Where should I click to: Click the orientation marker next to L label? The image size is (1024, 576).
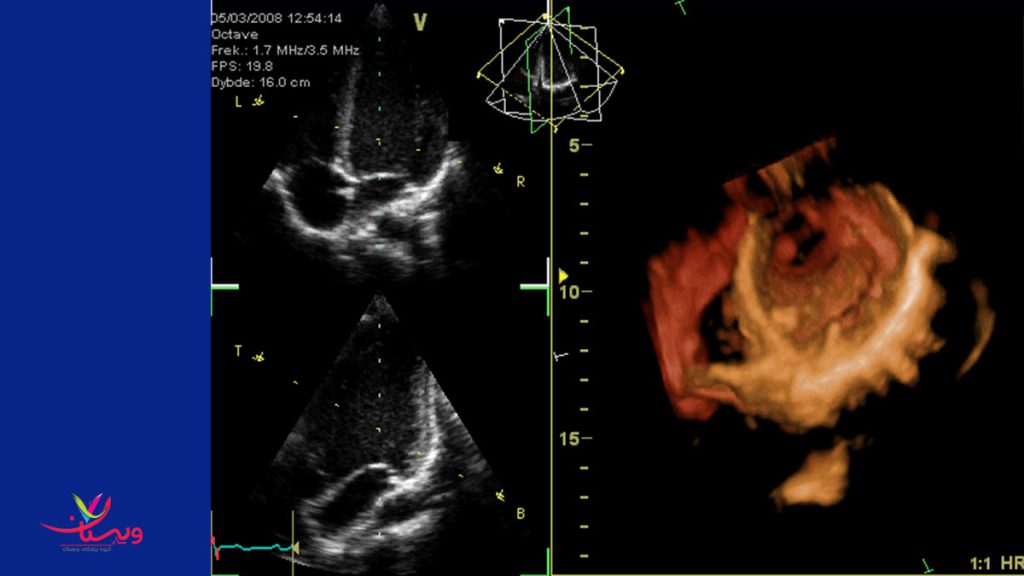[259, 101]
